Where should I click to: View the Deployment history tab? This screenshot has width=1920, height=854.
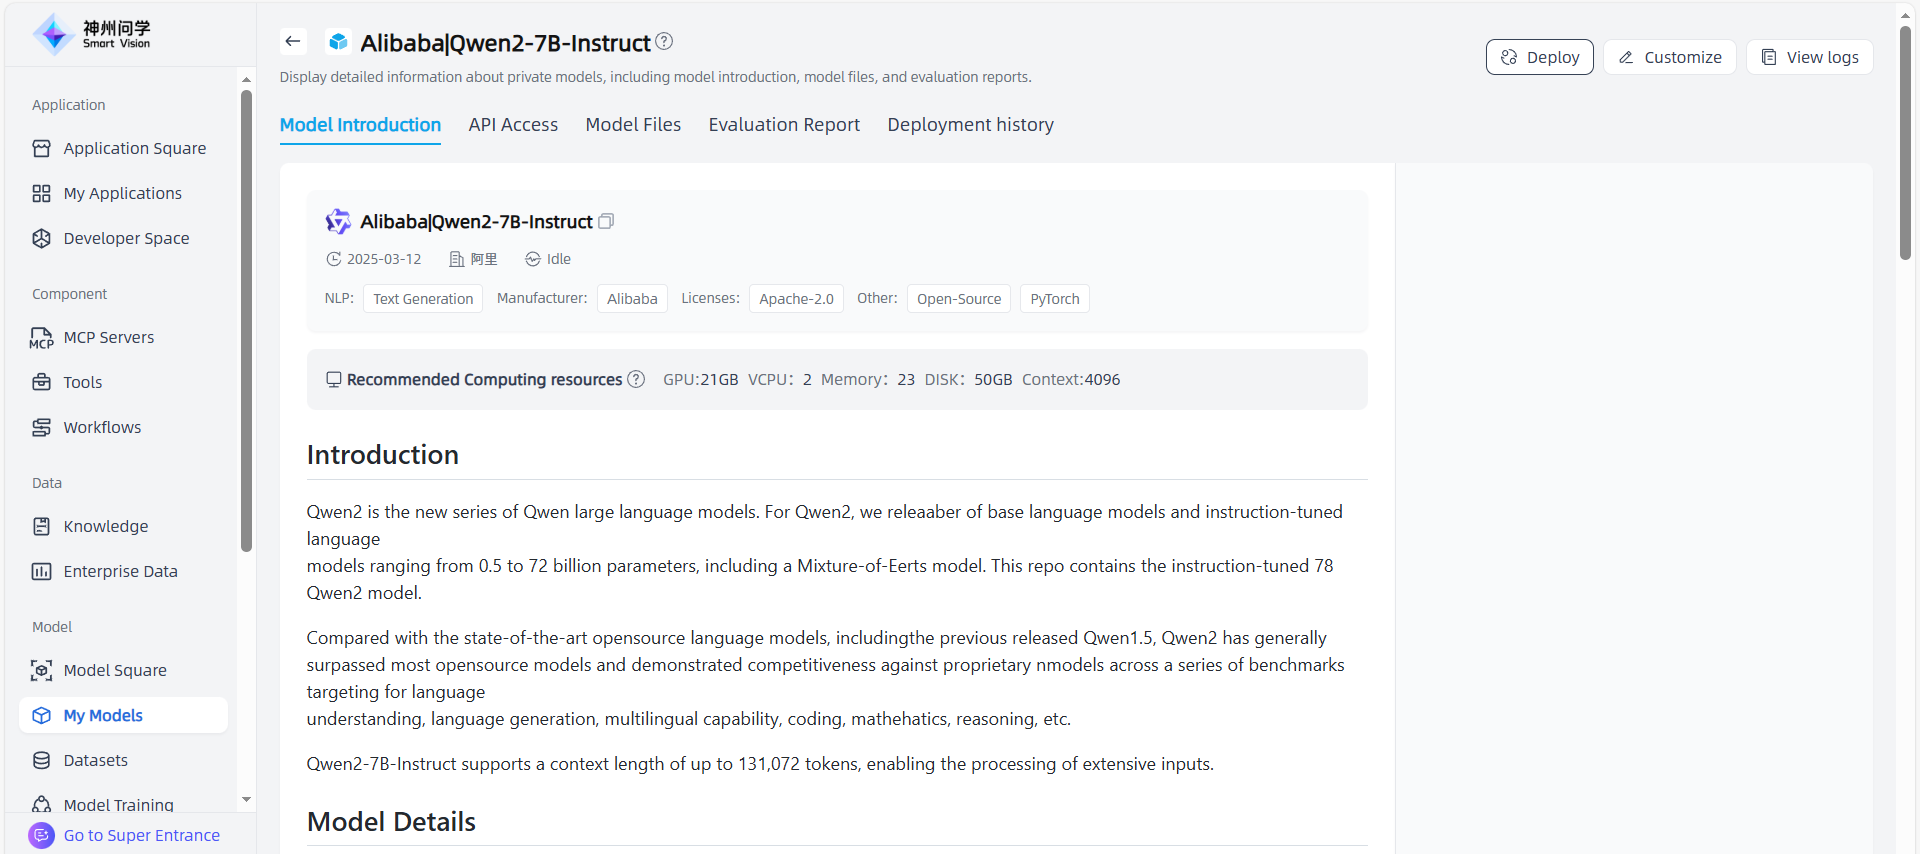(970, 125)
